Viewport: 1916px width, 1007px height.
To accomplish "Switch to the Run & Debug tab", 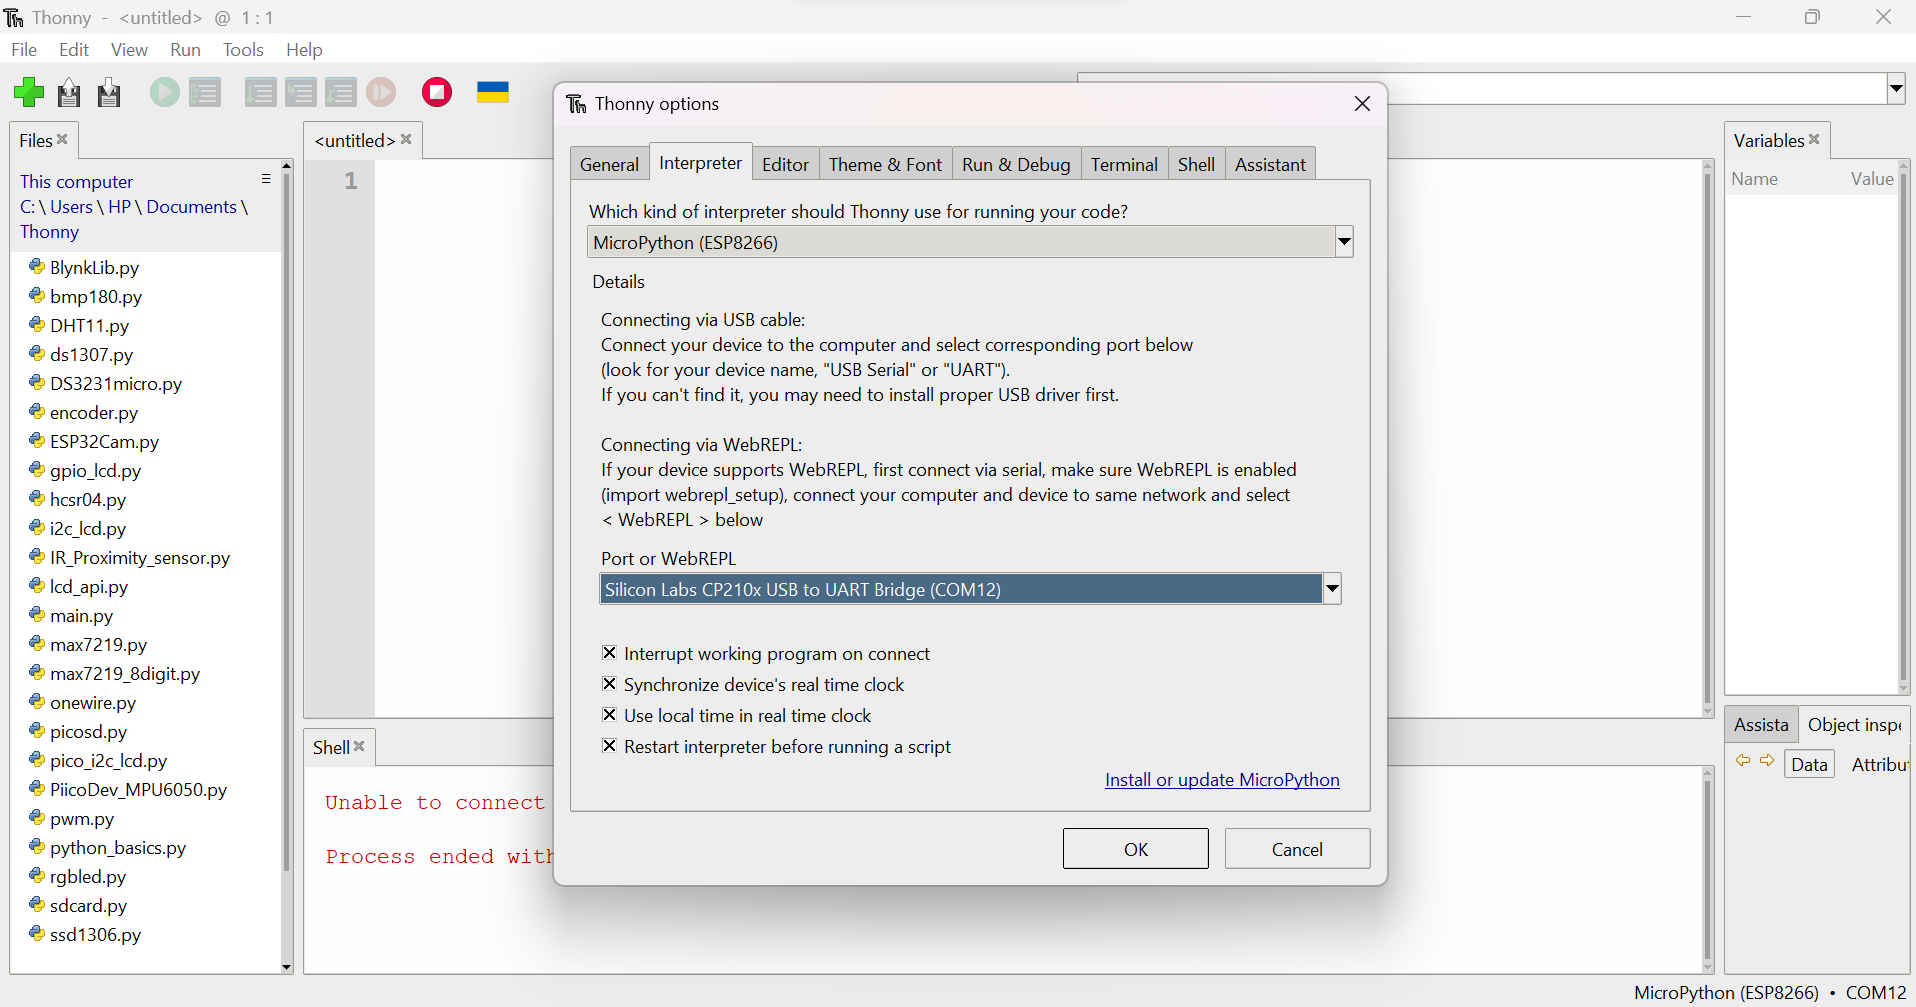I will pos(1016,164).
